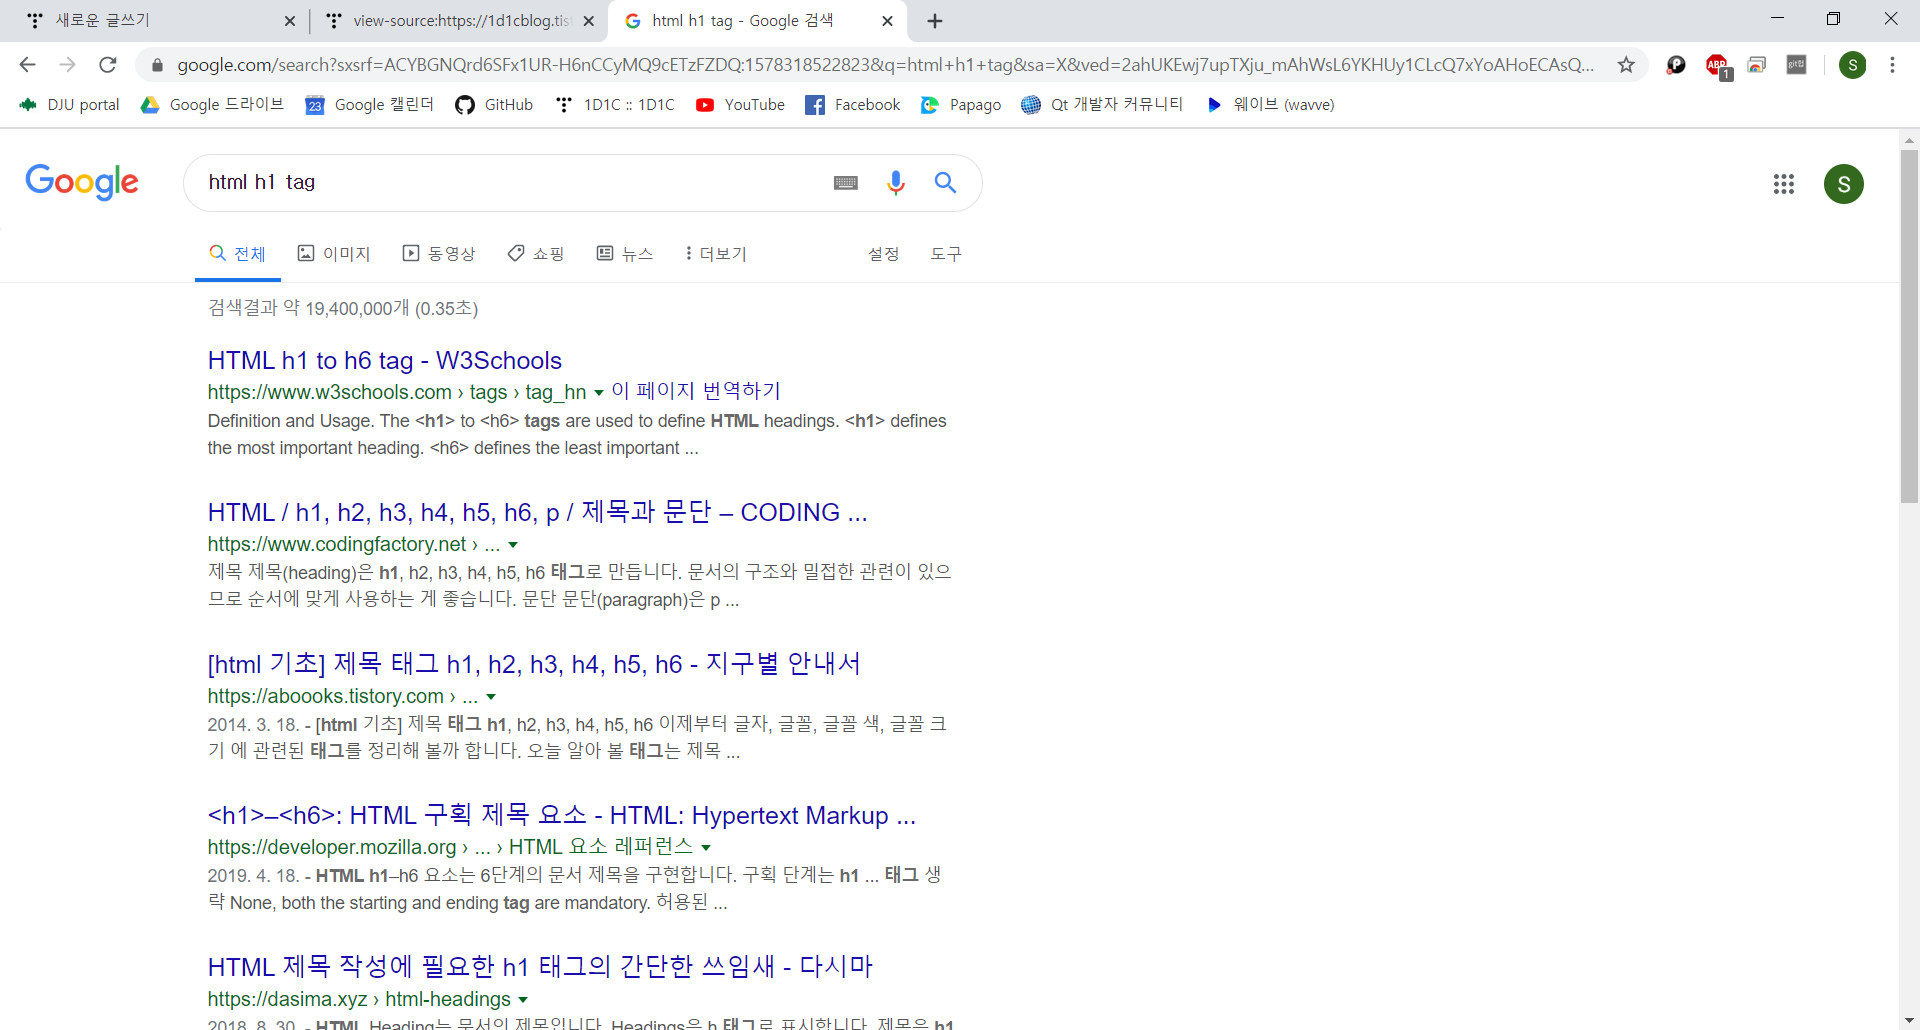1920x1030 pixels.
Task: Reload the current page
Action: (x=108, y=65)
